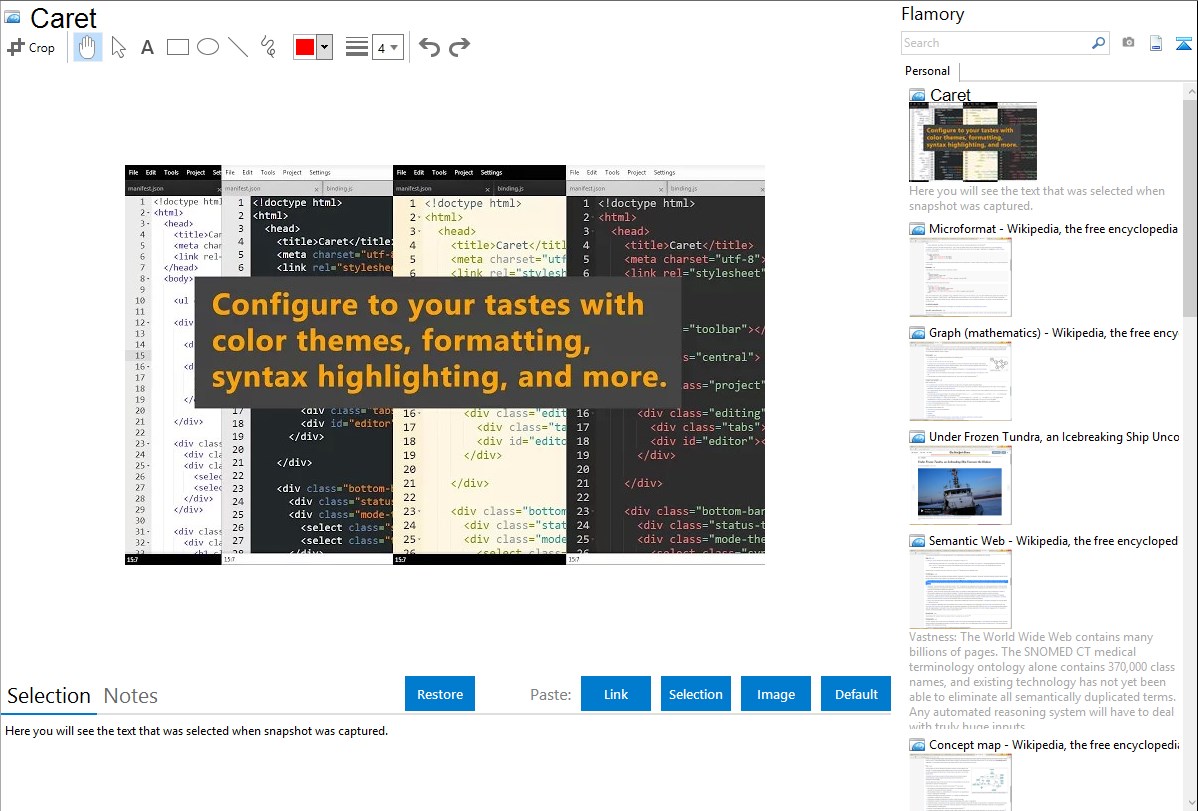This screenshot has width=1198, height=811.
Task: Switch to the Personal tab
Action: click(x=928, y=71)
